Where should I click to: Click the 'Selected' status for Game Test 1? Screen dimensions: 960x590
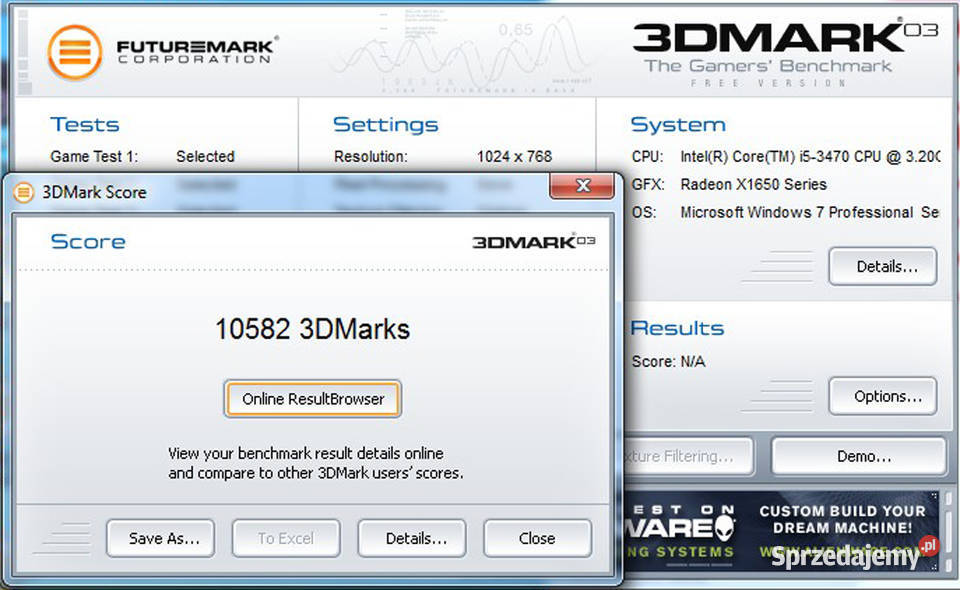tap(205, 157)
